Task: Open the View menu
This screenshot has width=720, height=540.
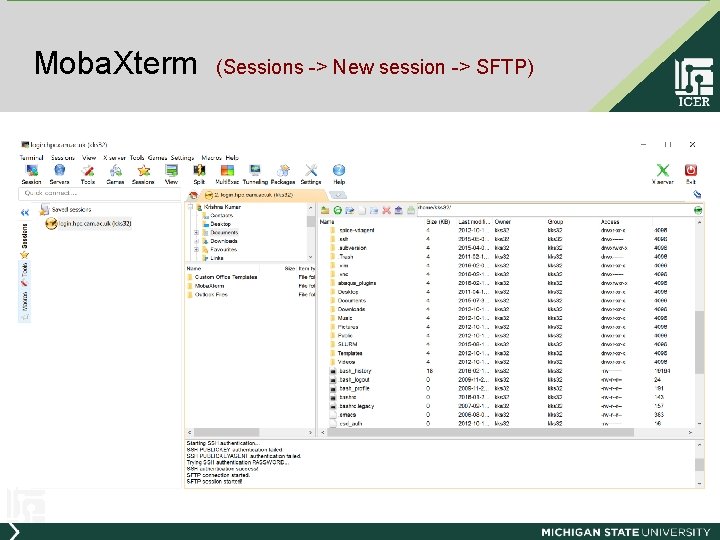Action: (89, 158)
